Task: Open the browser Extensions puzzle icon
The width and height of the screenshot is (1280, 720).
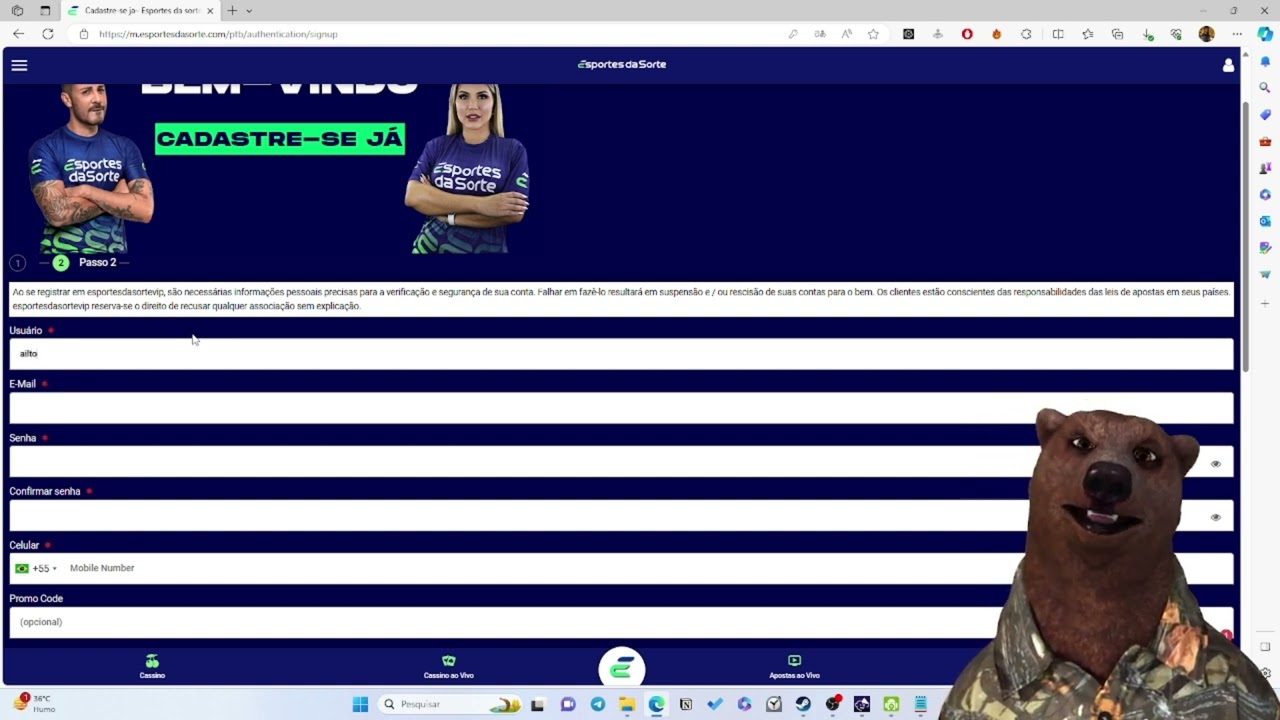Action: coord(1026,34)
